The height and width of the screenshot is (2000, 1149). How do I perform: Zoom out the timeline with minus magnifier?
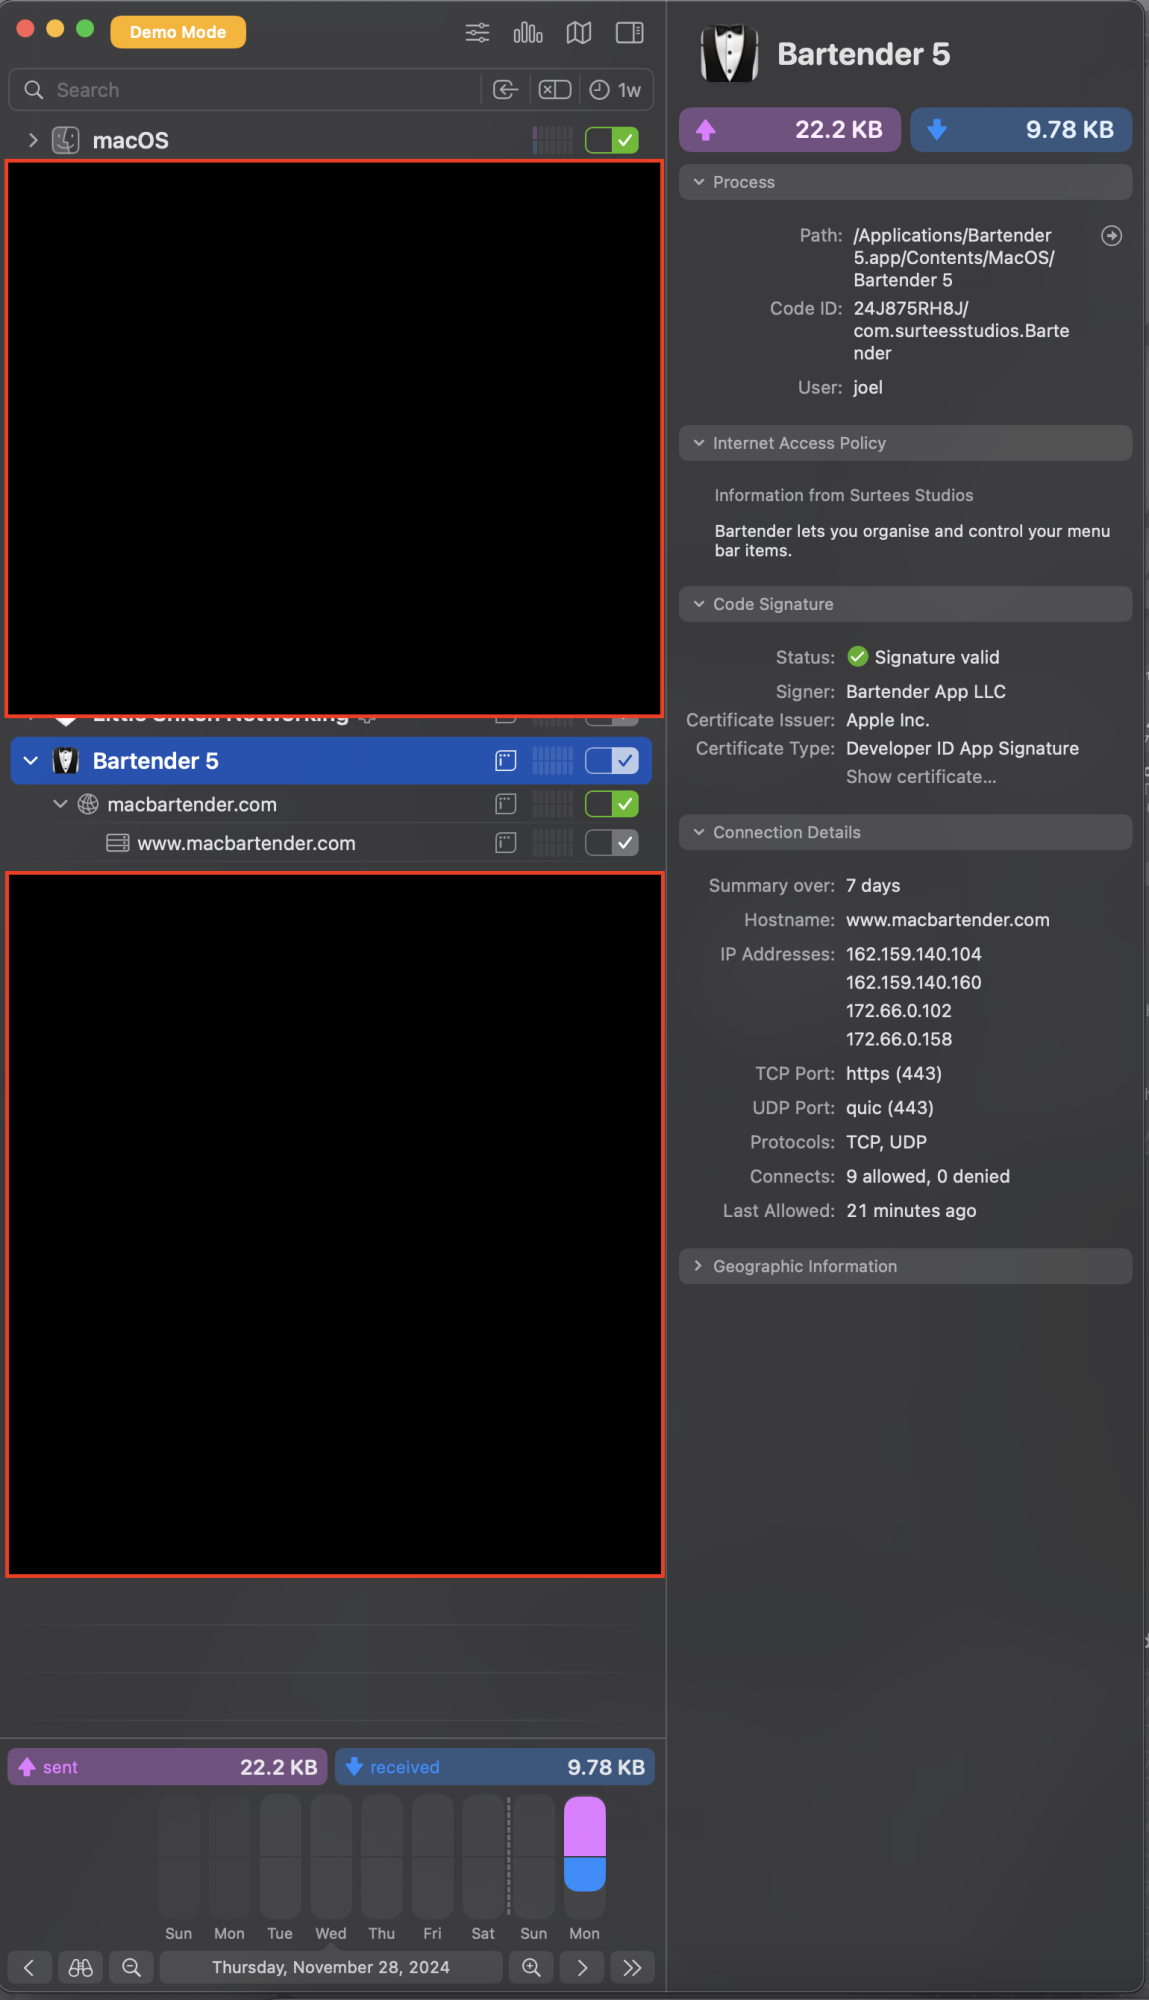click(x=131, y=1968)
